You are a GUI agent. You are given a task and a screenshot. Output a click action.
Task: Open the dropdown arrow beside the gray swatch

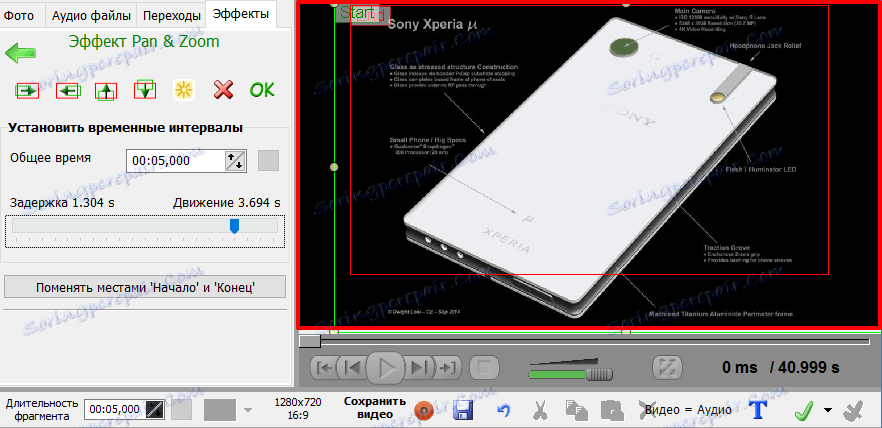pyautogui.click(x=248, y=410)
